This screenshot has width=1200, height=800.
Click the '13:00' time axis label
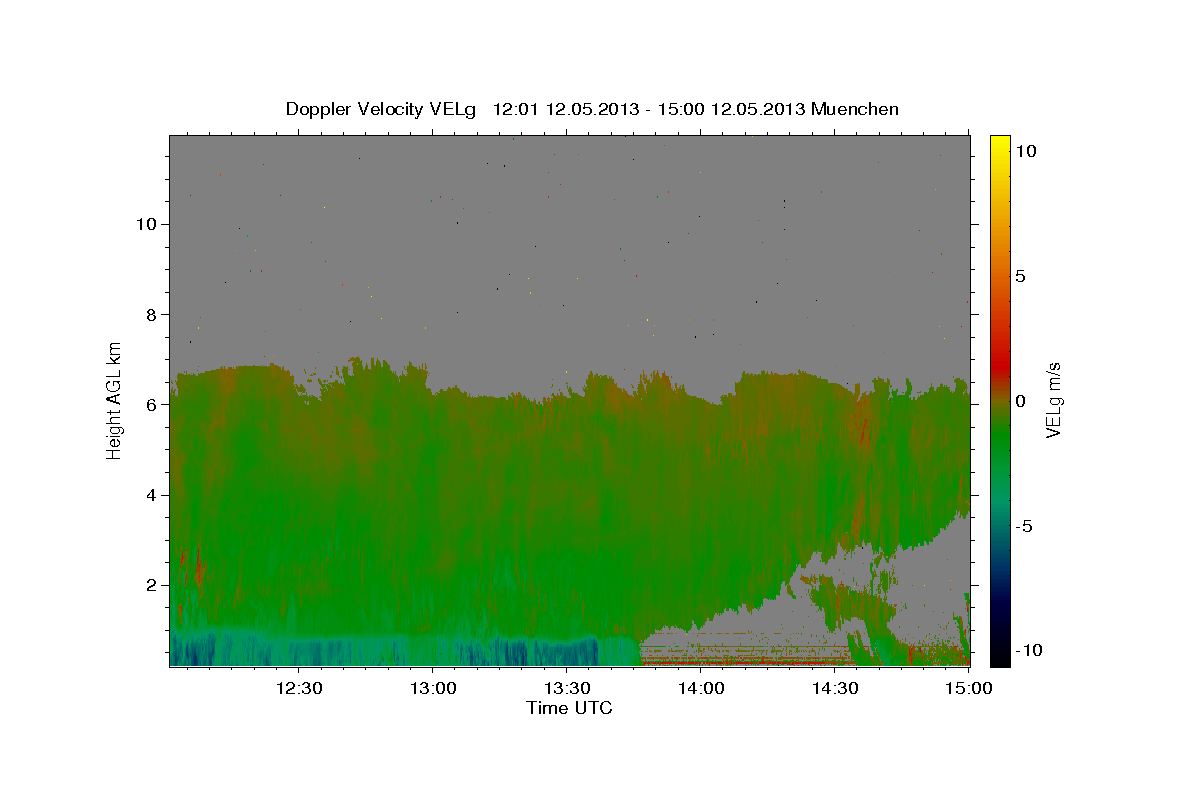coord(432,688)
